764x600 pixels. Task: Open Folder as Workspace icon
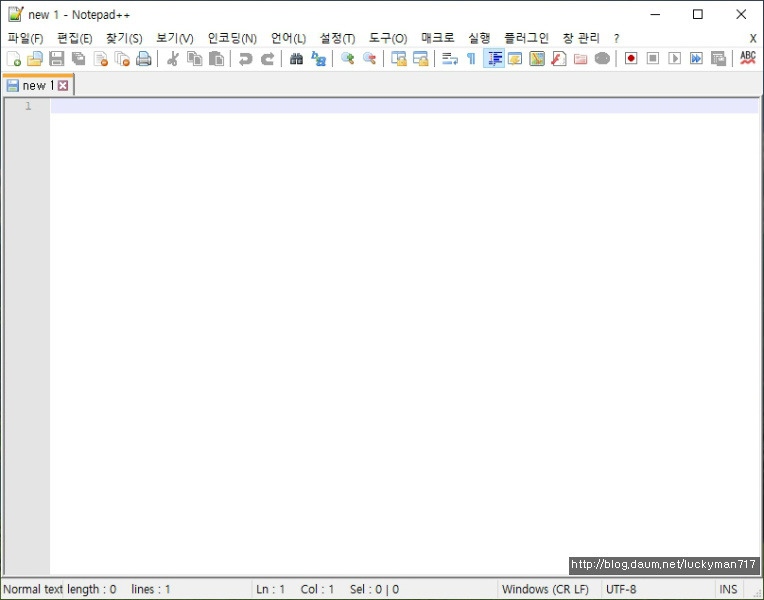click(580, 58)
